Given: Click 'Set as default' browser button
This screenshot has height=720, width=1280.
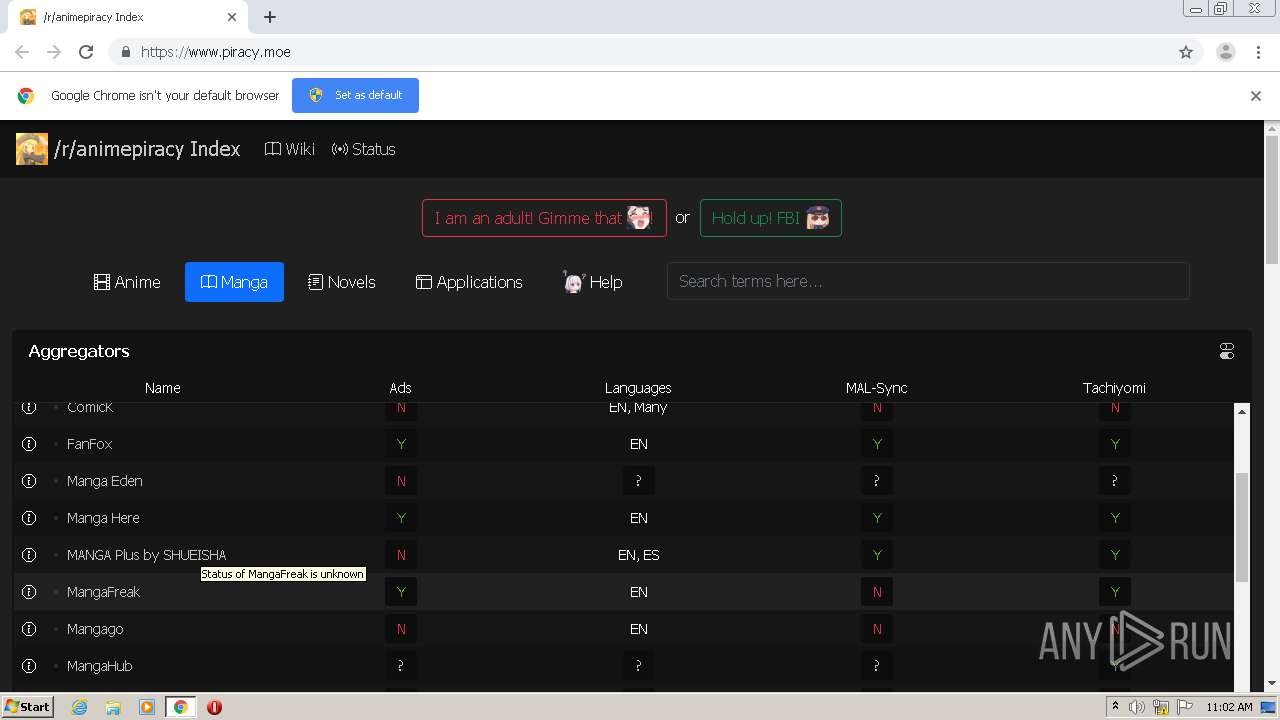Looking at the screenshot, I should tap(355, 95).
